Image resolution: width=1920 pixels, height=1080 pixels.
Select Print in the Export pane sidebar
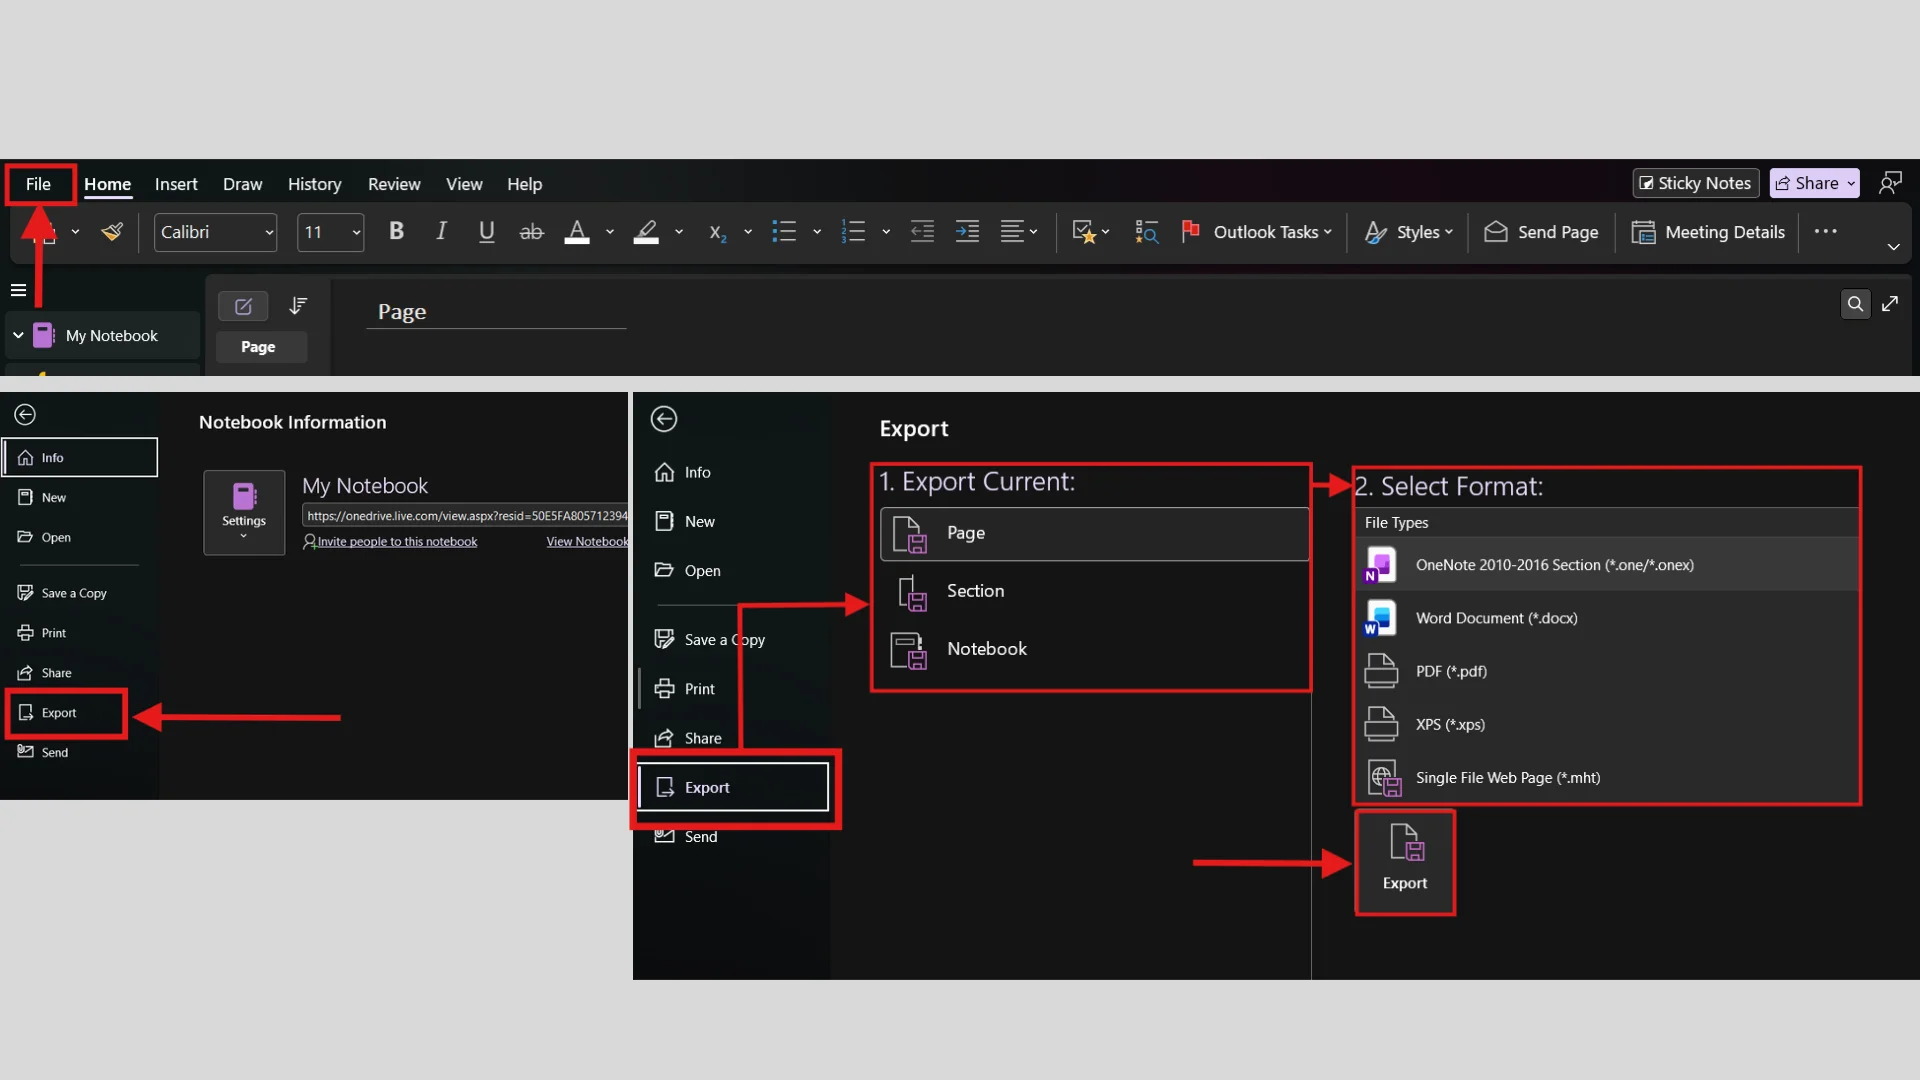(700, 689)
